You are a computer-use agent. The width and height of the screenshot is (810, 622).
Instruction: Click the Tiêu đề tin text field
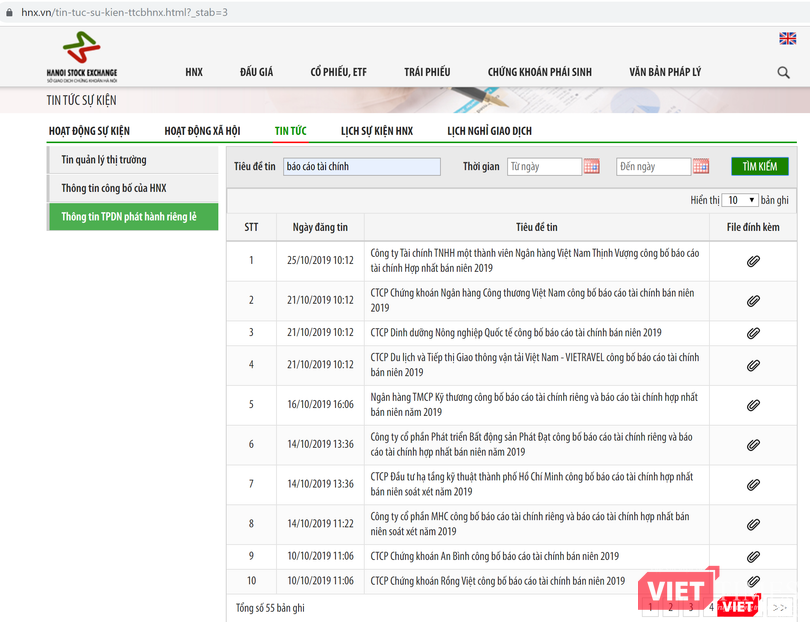pos(361,167)
